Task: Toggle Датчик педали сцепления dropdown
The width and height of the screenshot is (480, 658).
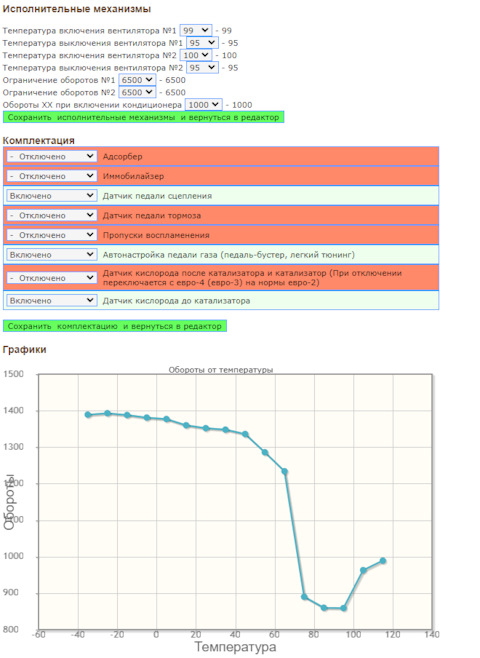Action: [x=52, y=196]
